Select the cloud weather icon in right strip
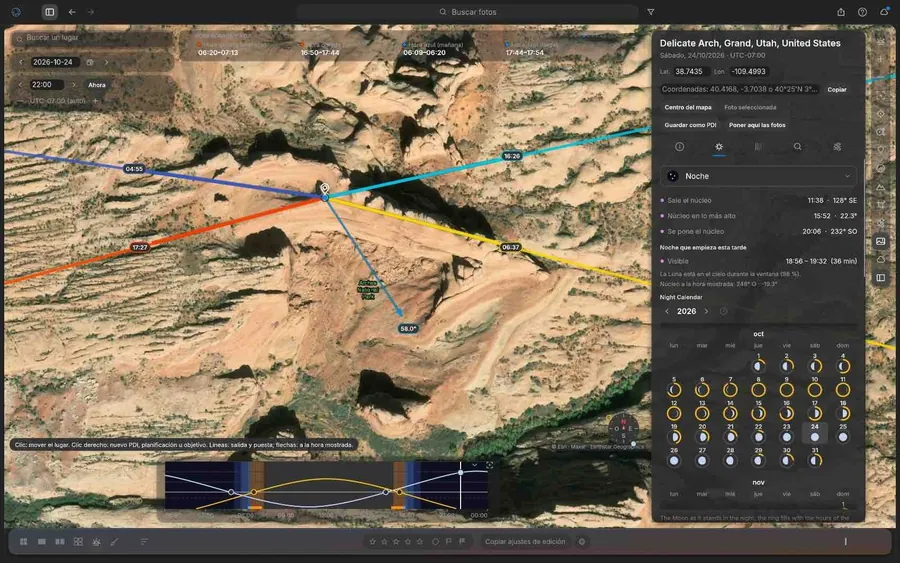 click(x=880, y=259)
